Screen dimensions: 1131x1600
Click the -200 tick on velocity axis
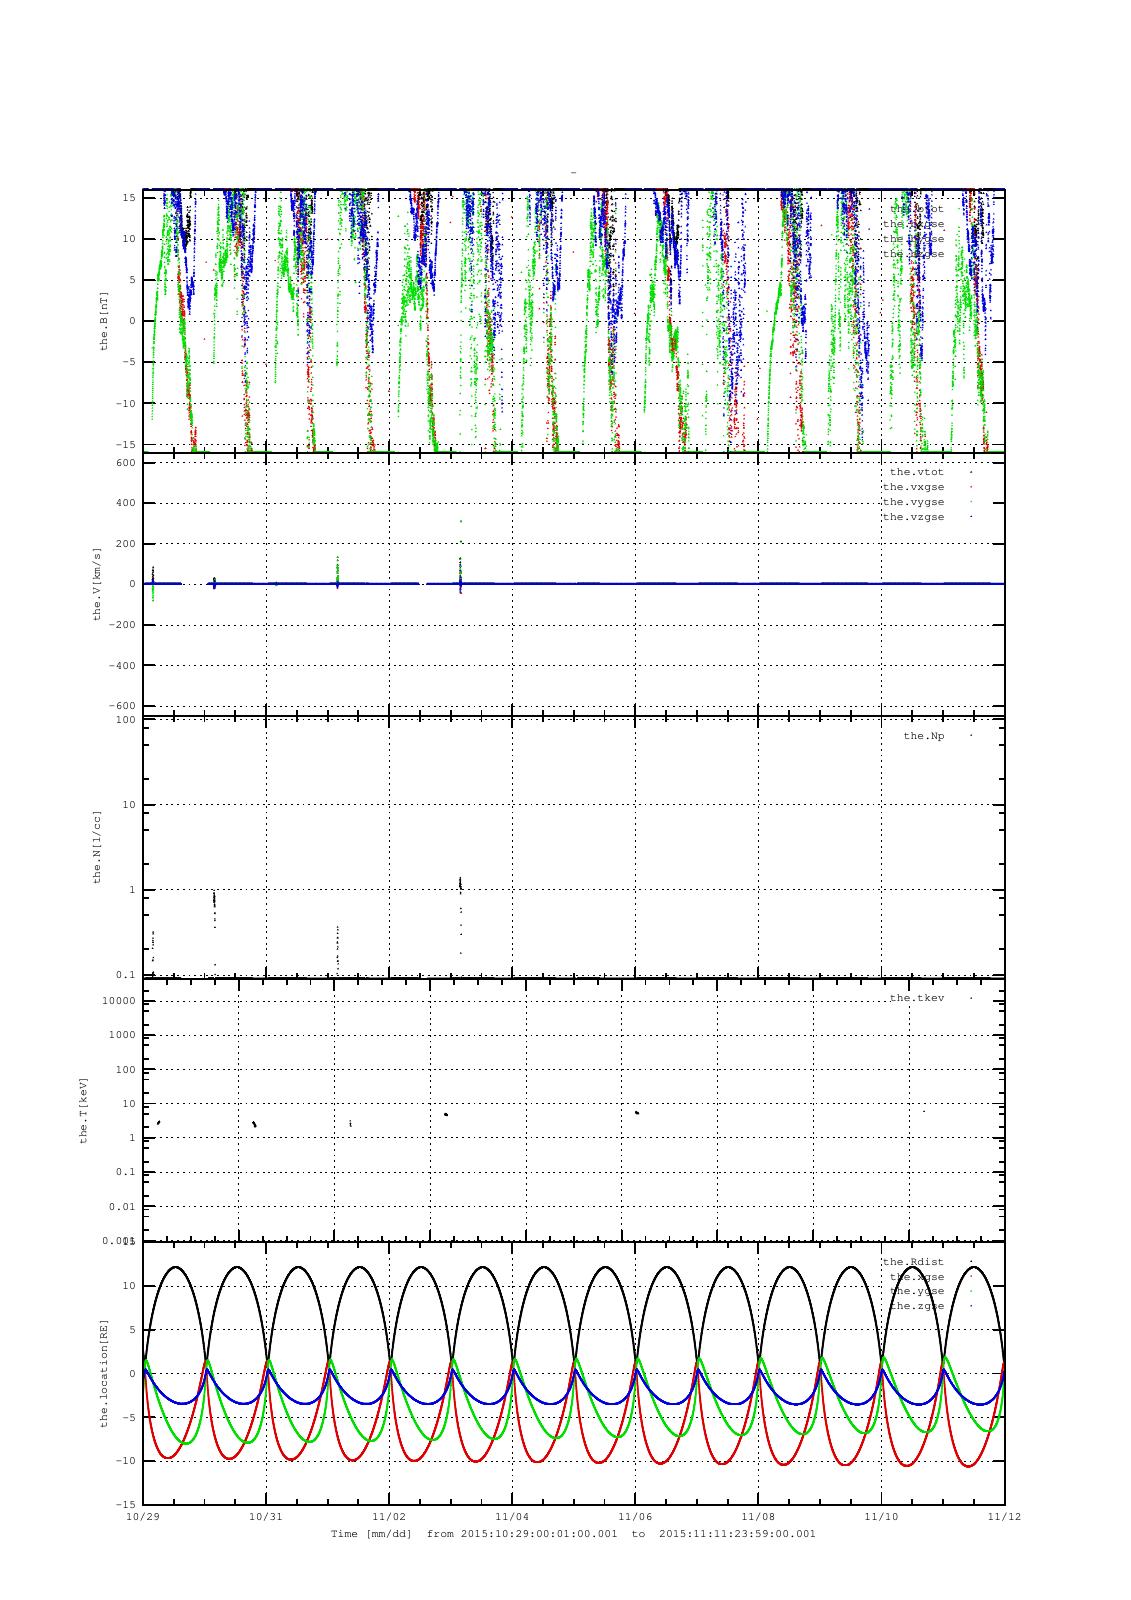122,625
